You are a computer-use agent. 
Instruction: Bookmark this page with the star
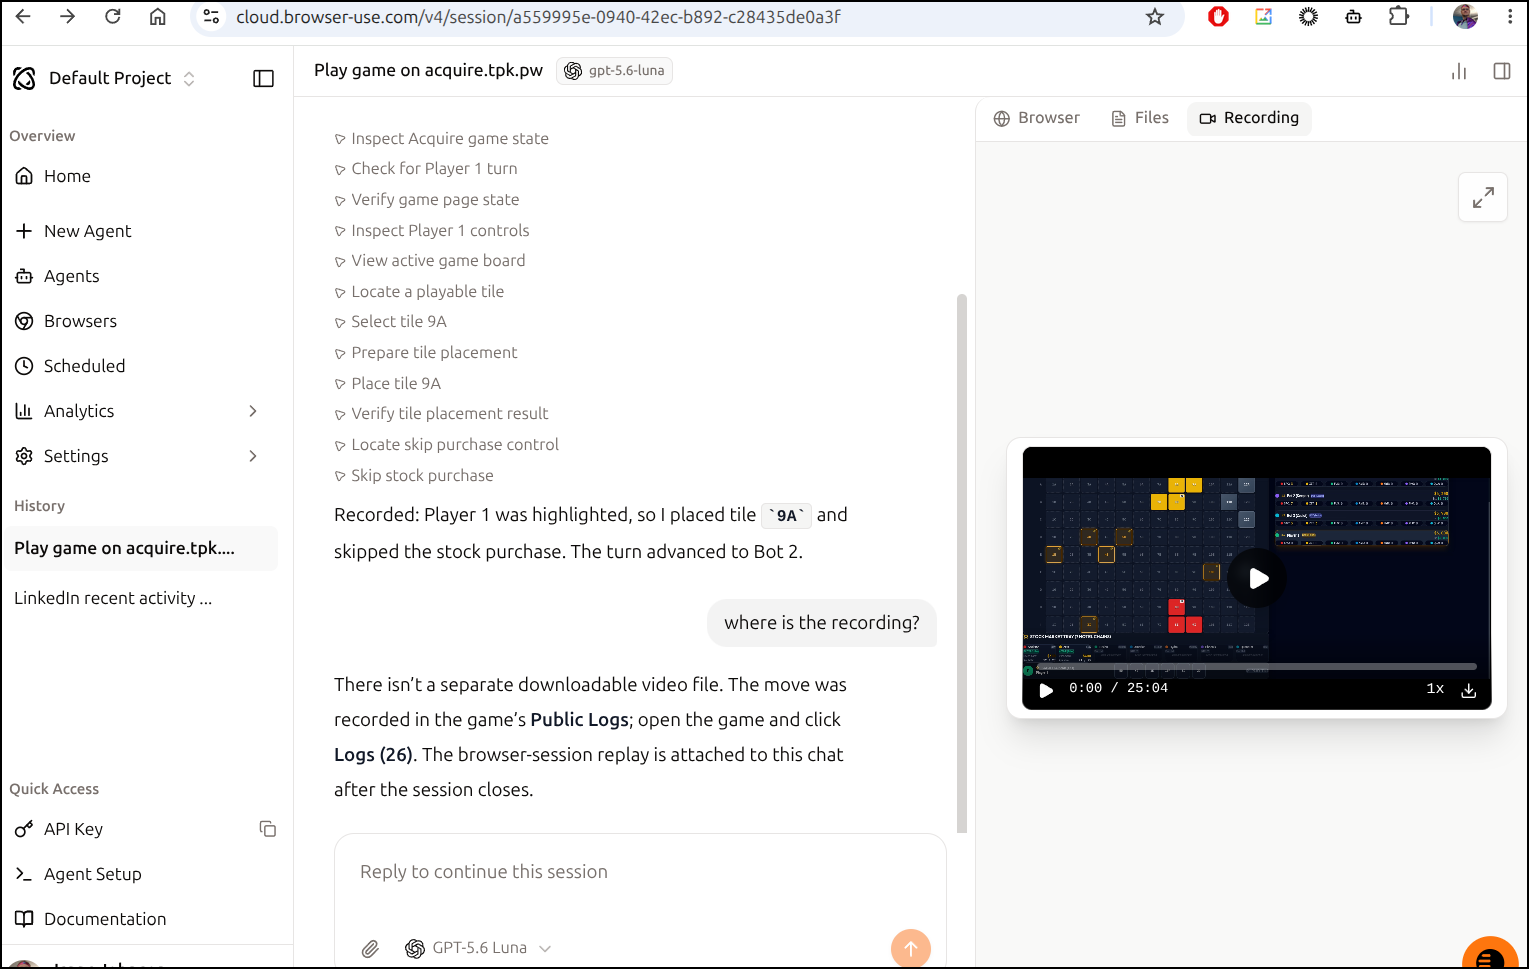pos(1155,17)
